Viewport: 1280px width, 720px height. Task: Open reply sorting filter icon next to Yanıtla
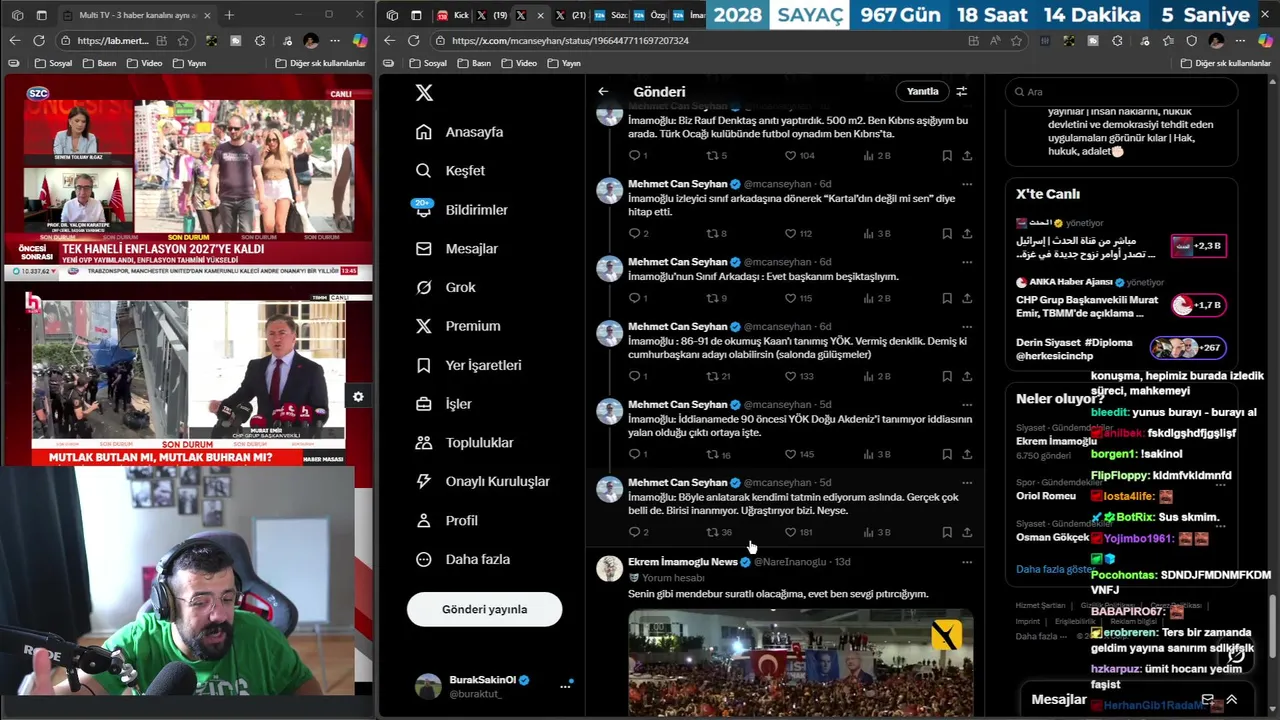(x=961, y=91)
